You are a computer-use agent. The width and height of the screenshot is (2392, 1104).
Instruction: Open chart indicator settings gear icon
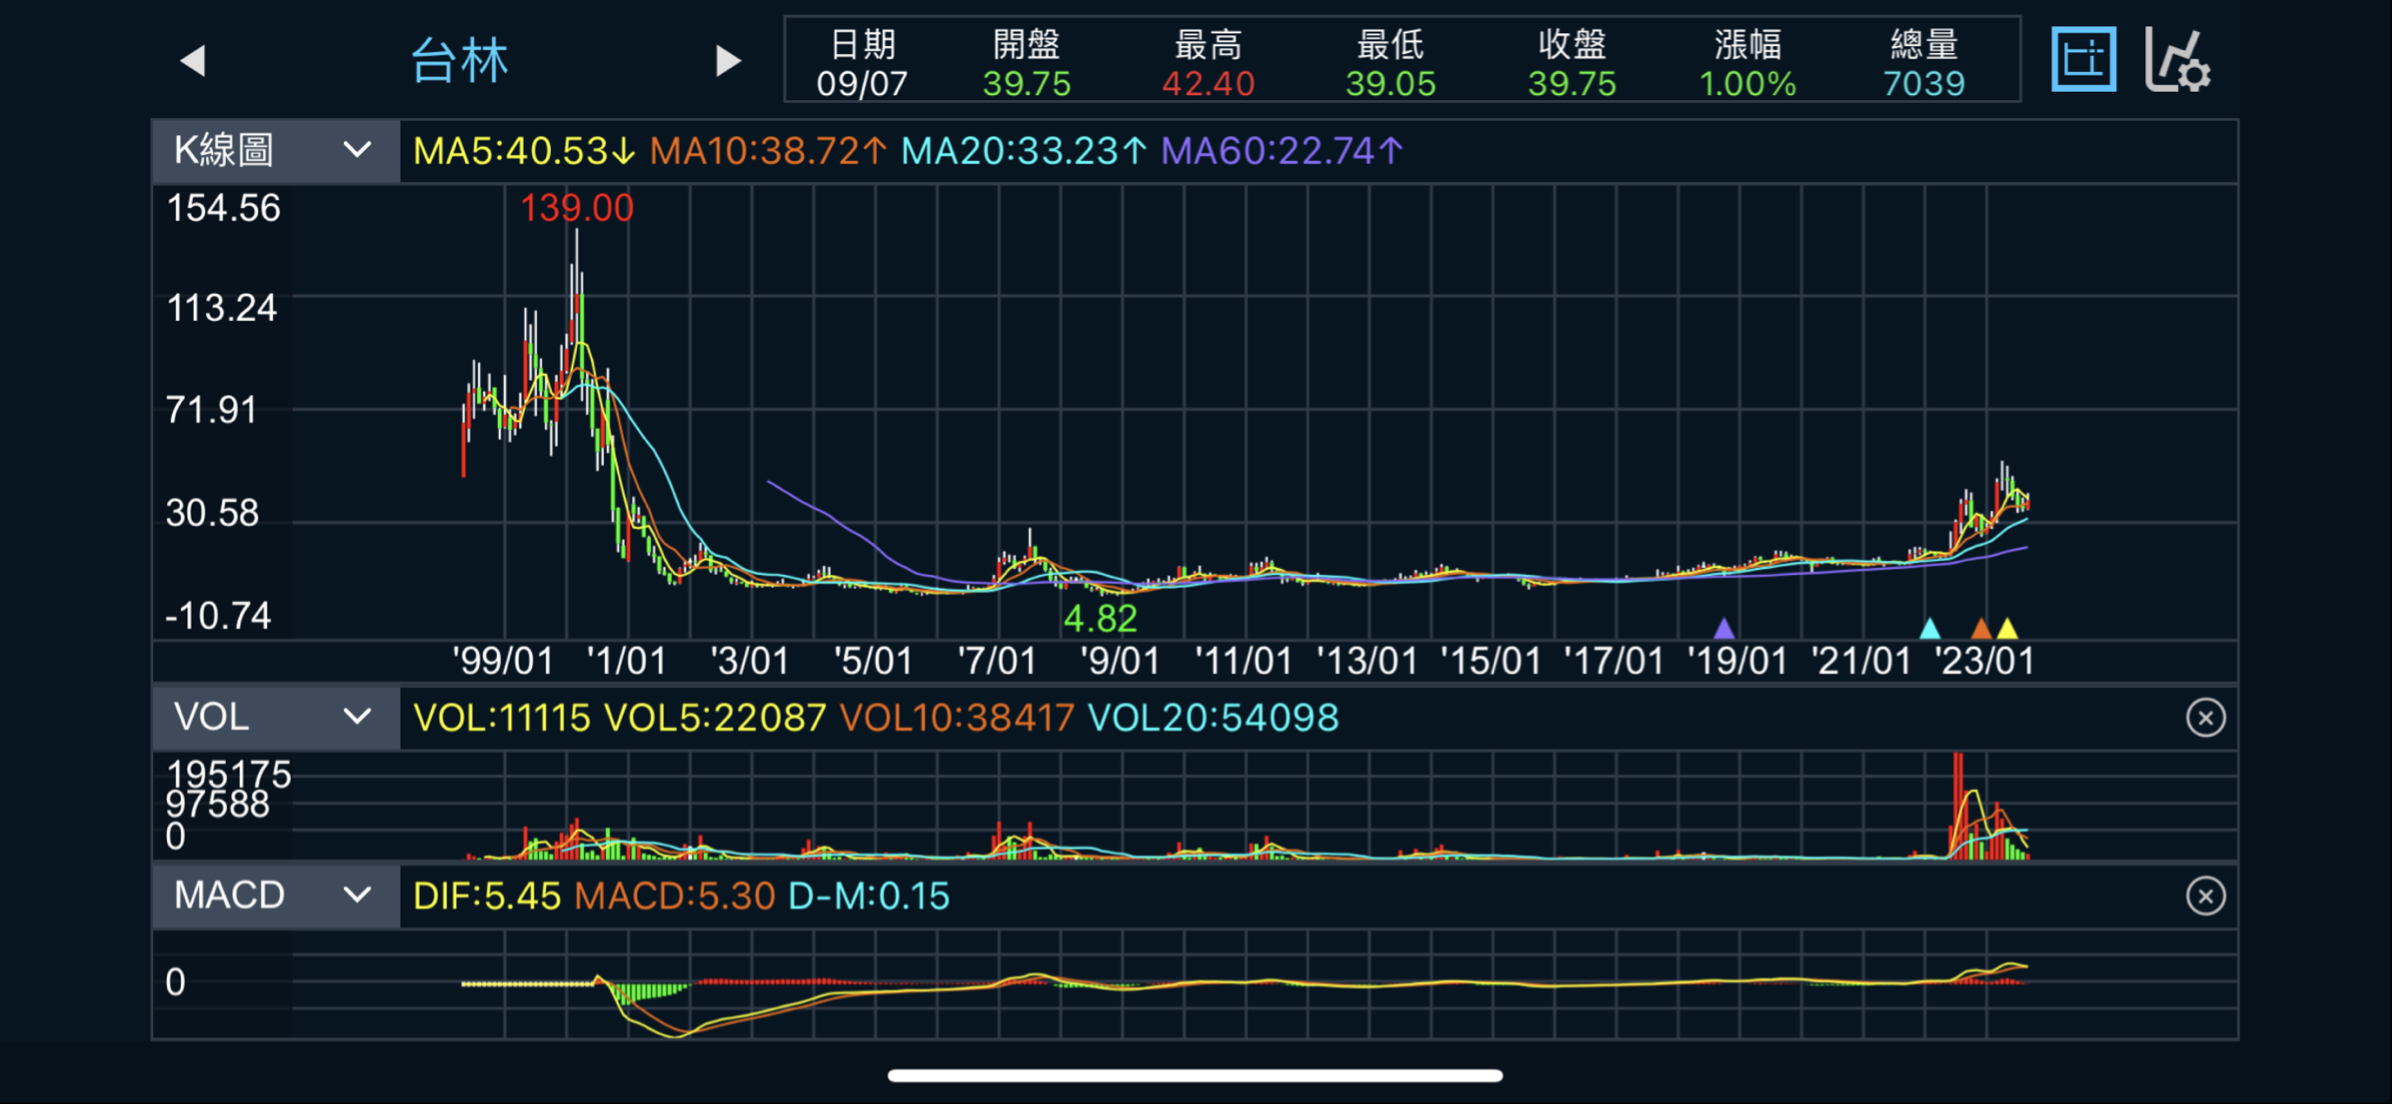2177,61
